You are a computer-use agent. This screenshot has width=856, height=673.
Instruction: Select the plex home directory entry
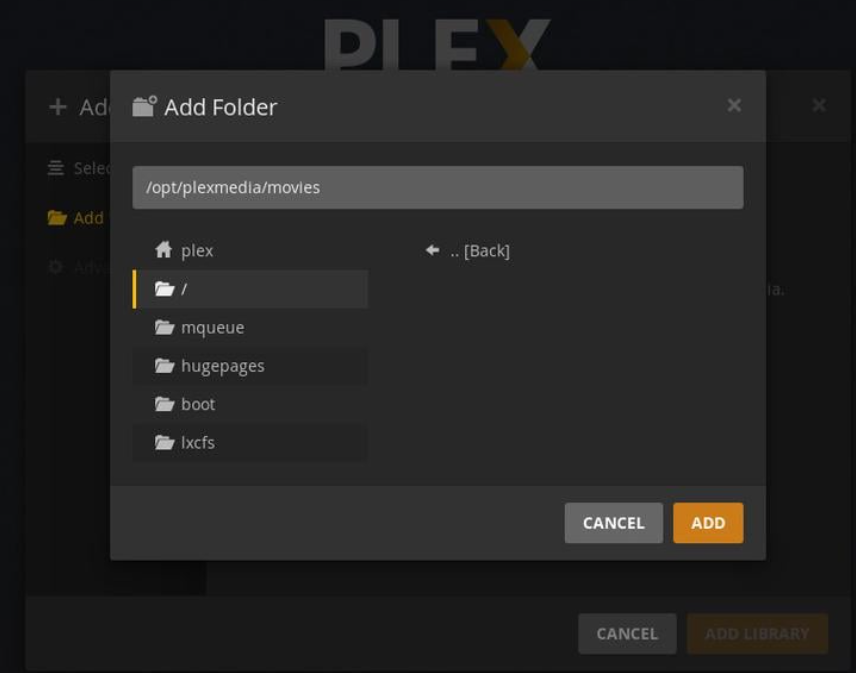click(251, 251)
